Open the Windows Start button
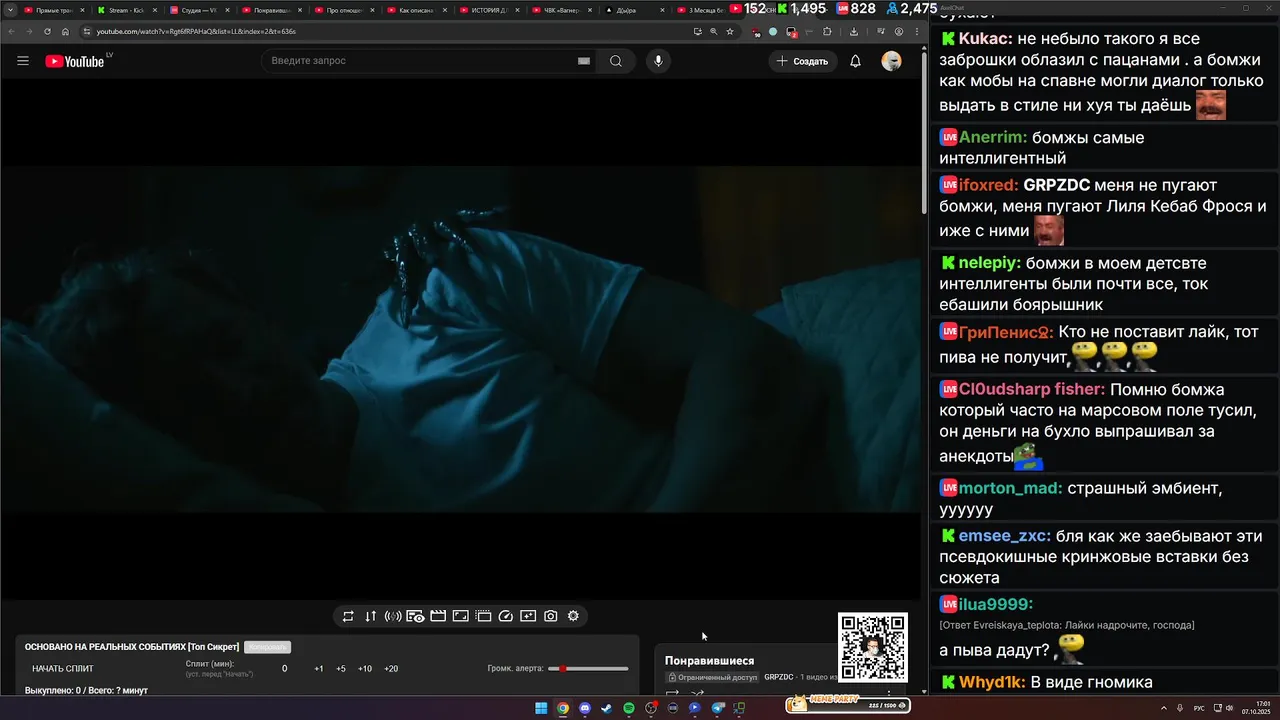1280x720 pixels. [541, 708]
